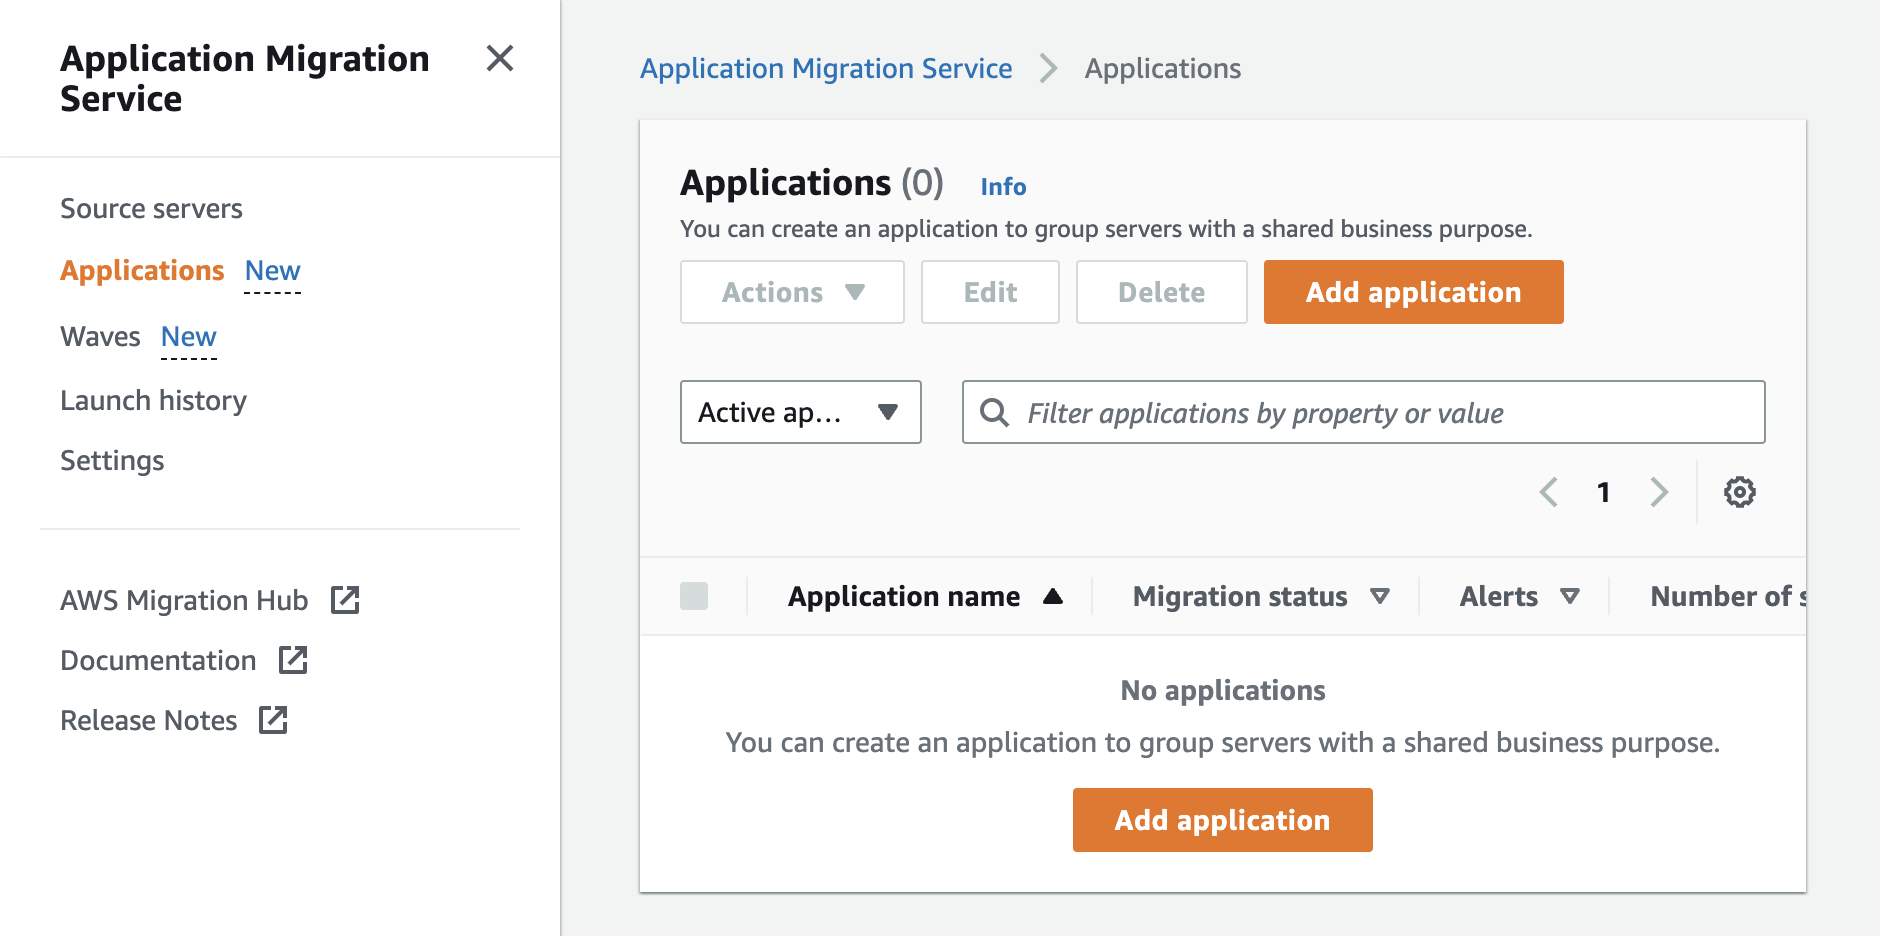Select all applications using the header checkbox

695,596
